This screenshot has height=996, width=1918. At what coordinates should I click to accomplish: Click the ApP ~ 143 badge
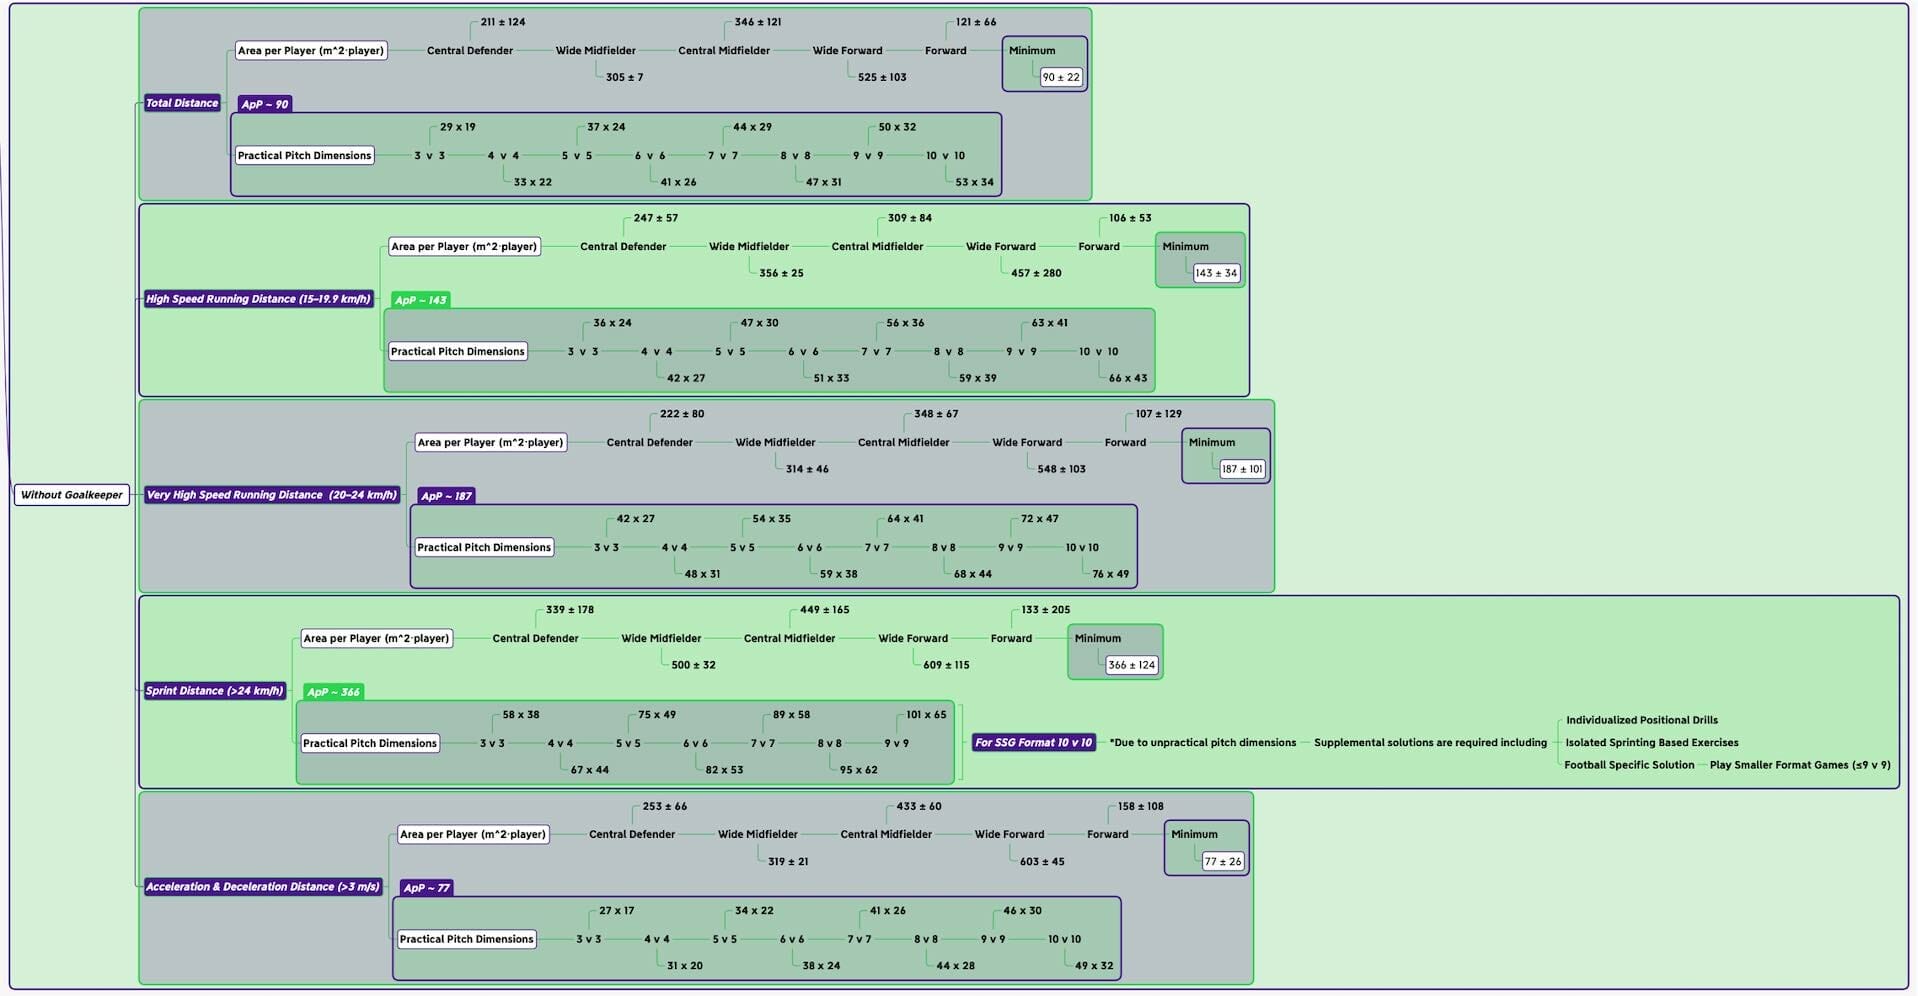[x=420, y=299]
